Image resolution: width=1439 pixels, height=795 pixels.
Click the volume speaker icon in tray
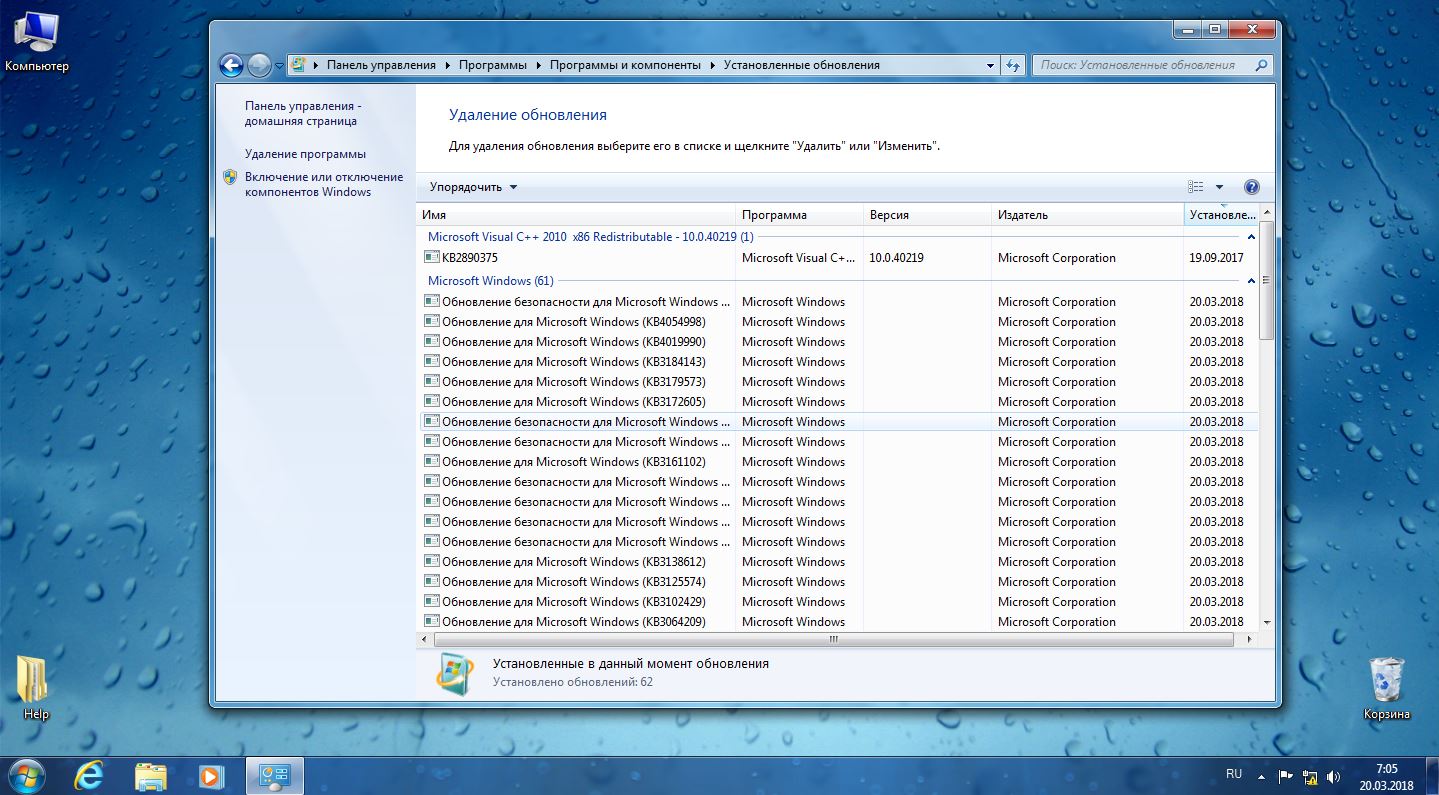coord(1333,776)
